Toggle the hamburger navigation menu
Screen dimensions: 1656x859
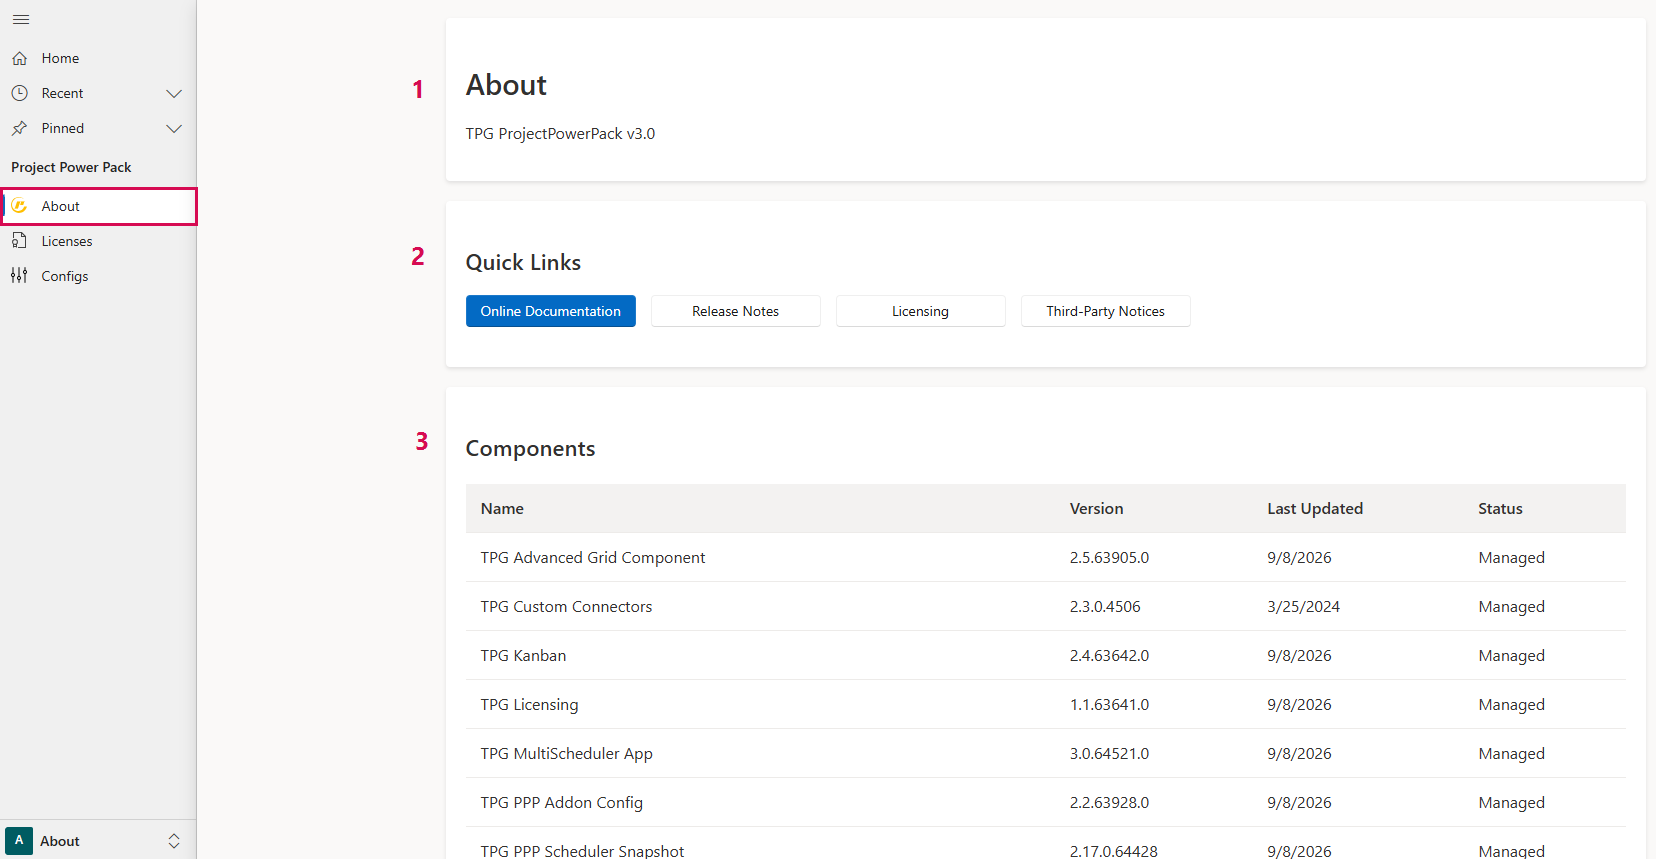click(x=21, y=20)
